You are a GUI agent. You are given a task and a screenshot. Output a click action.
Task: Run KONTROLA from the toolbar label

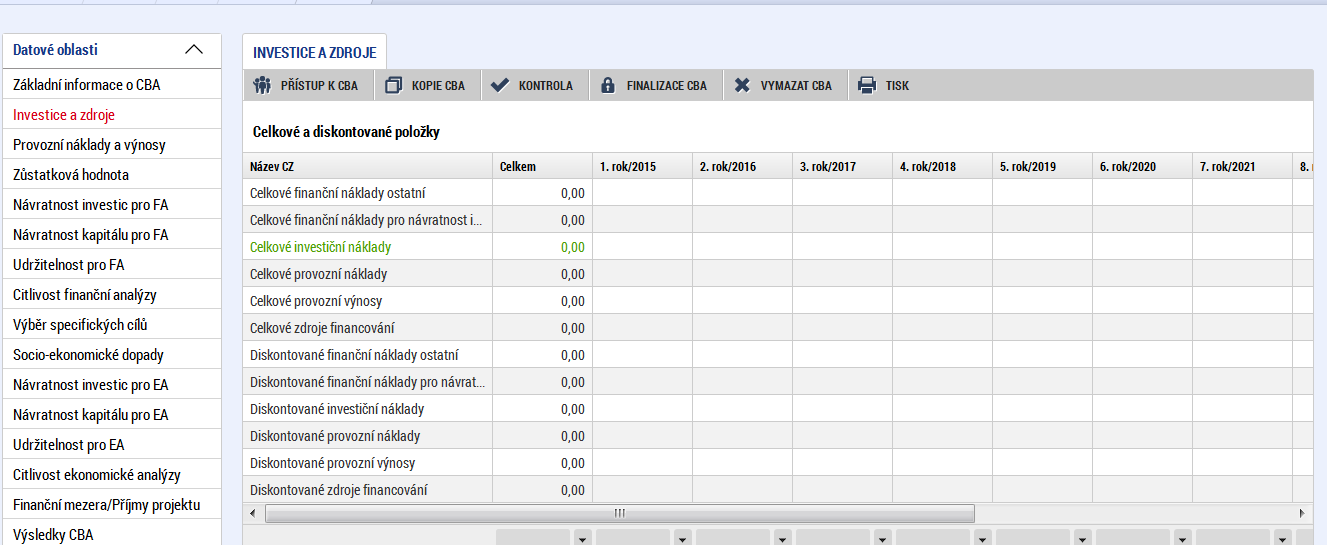tap(545, 86)
